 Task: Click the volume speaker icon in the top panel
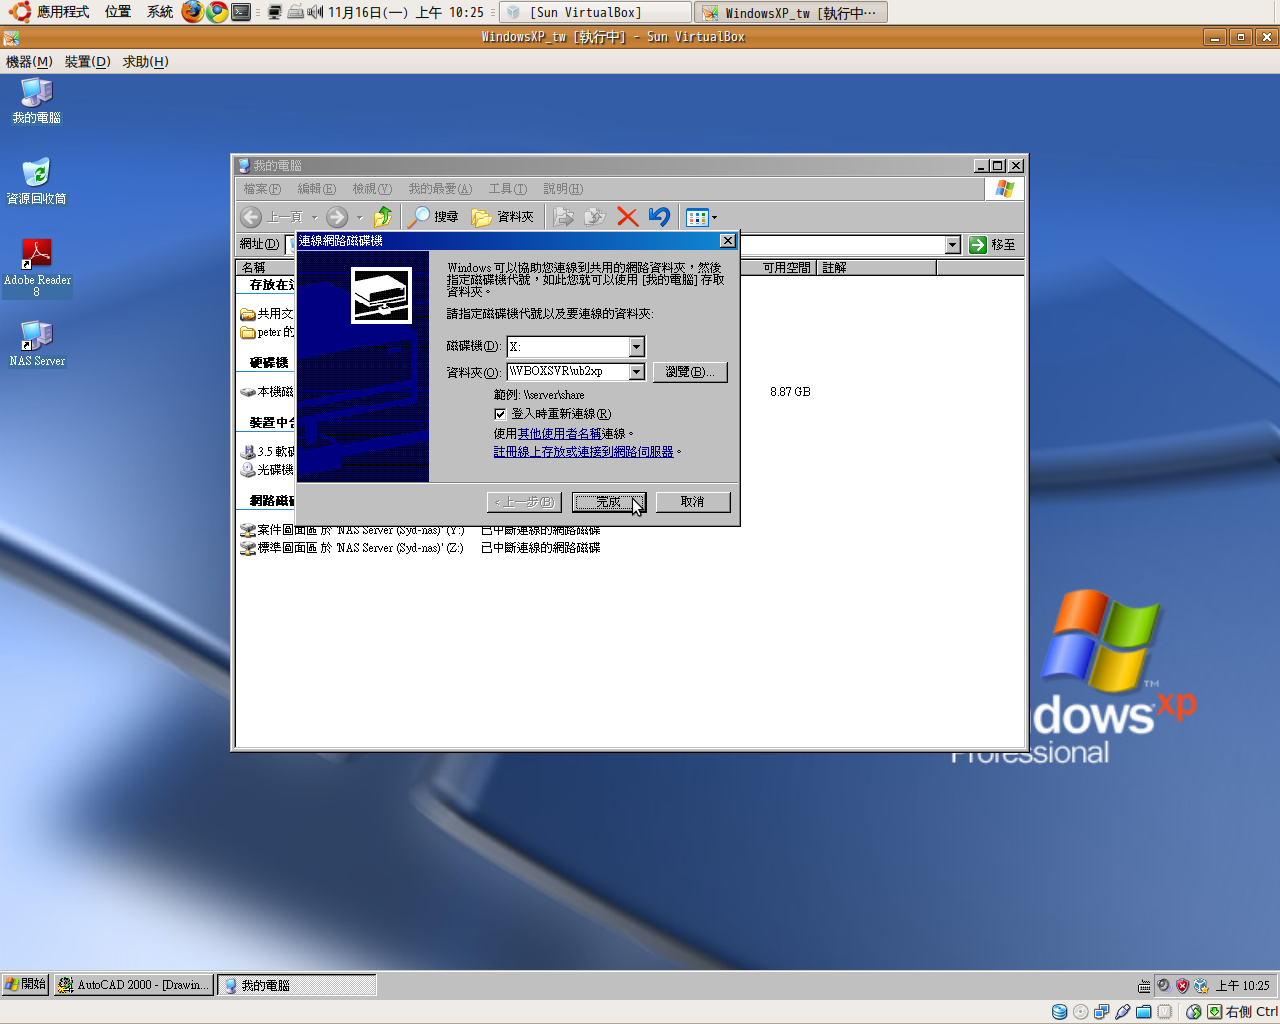pos(315,12)
